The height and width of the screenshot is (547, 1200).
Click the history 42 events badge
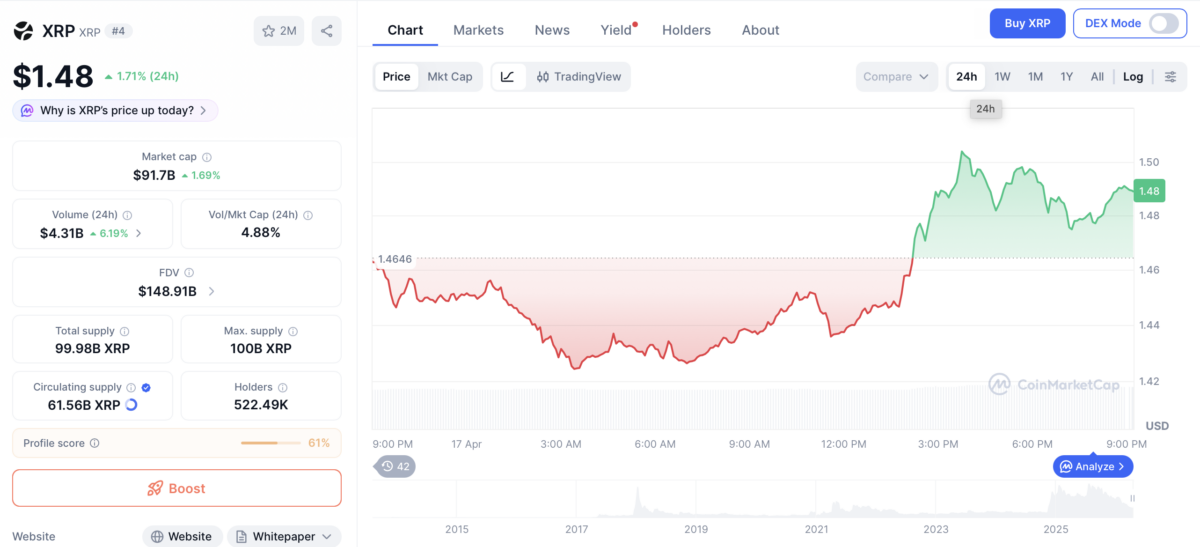click(394, 466)
